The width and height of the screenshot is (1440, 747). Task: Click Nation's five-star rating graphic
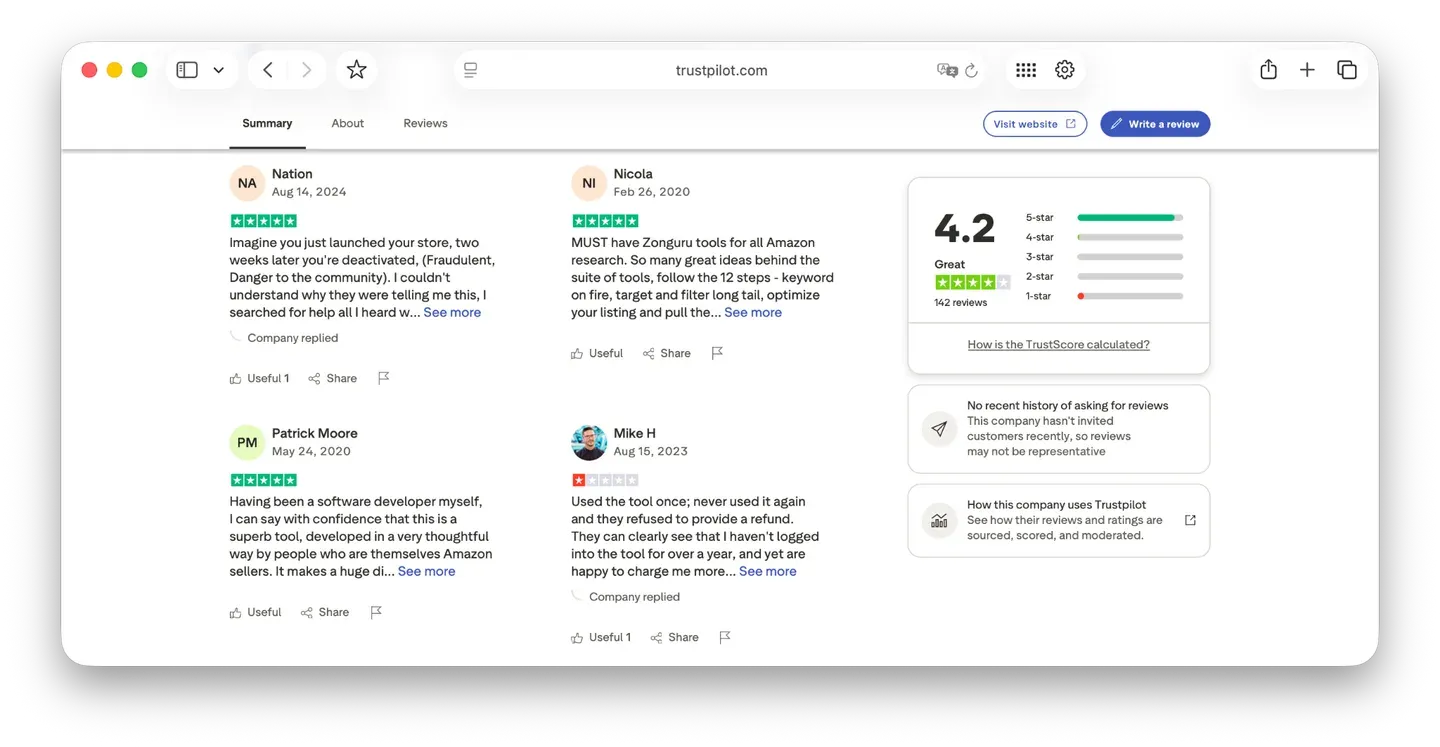[263, 221]
